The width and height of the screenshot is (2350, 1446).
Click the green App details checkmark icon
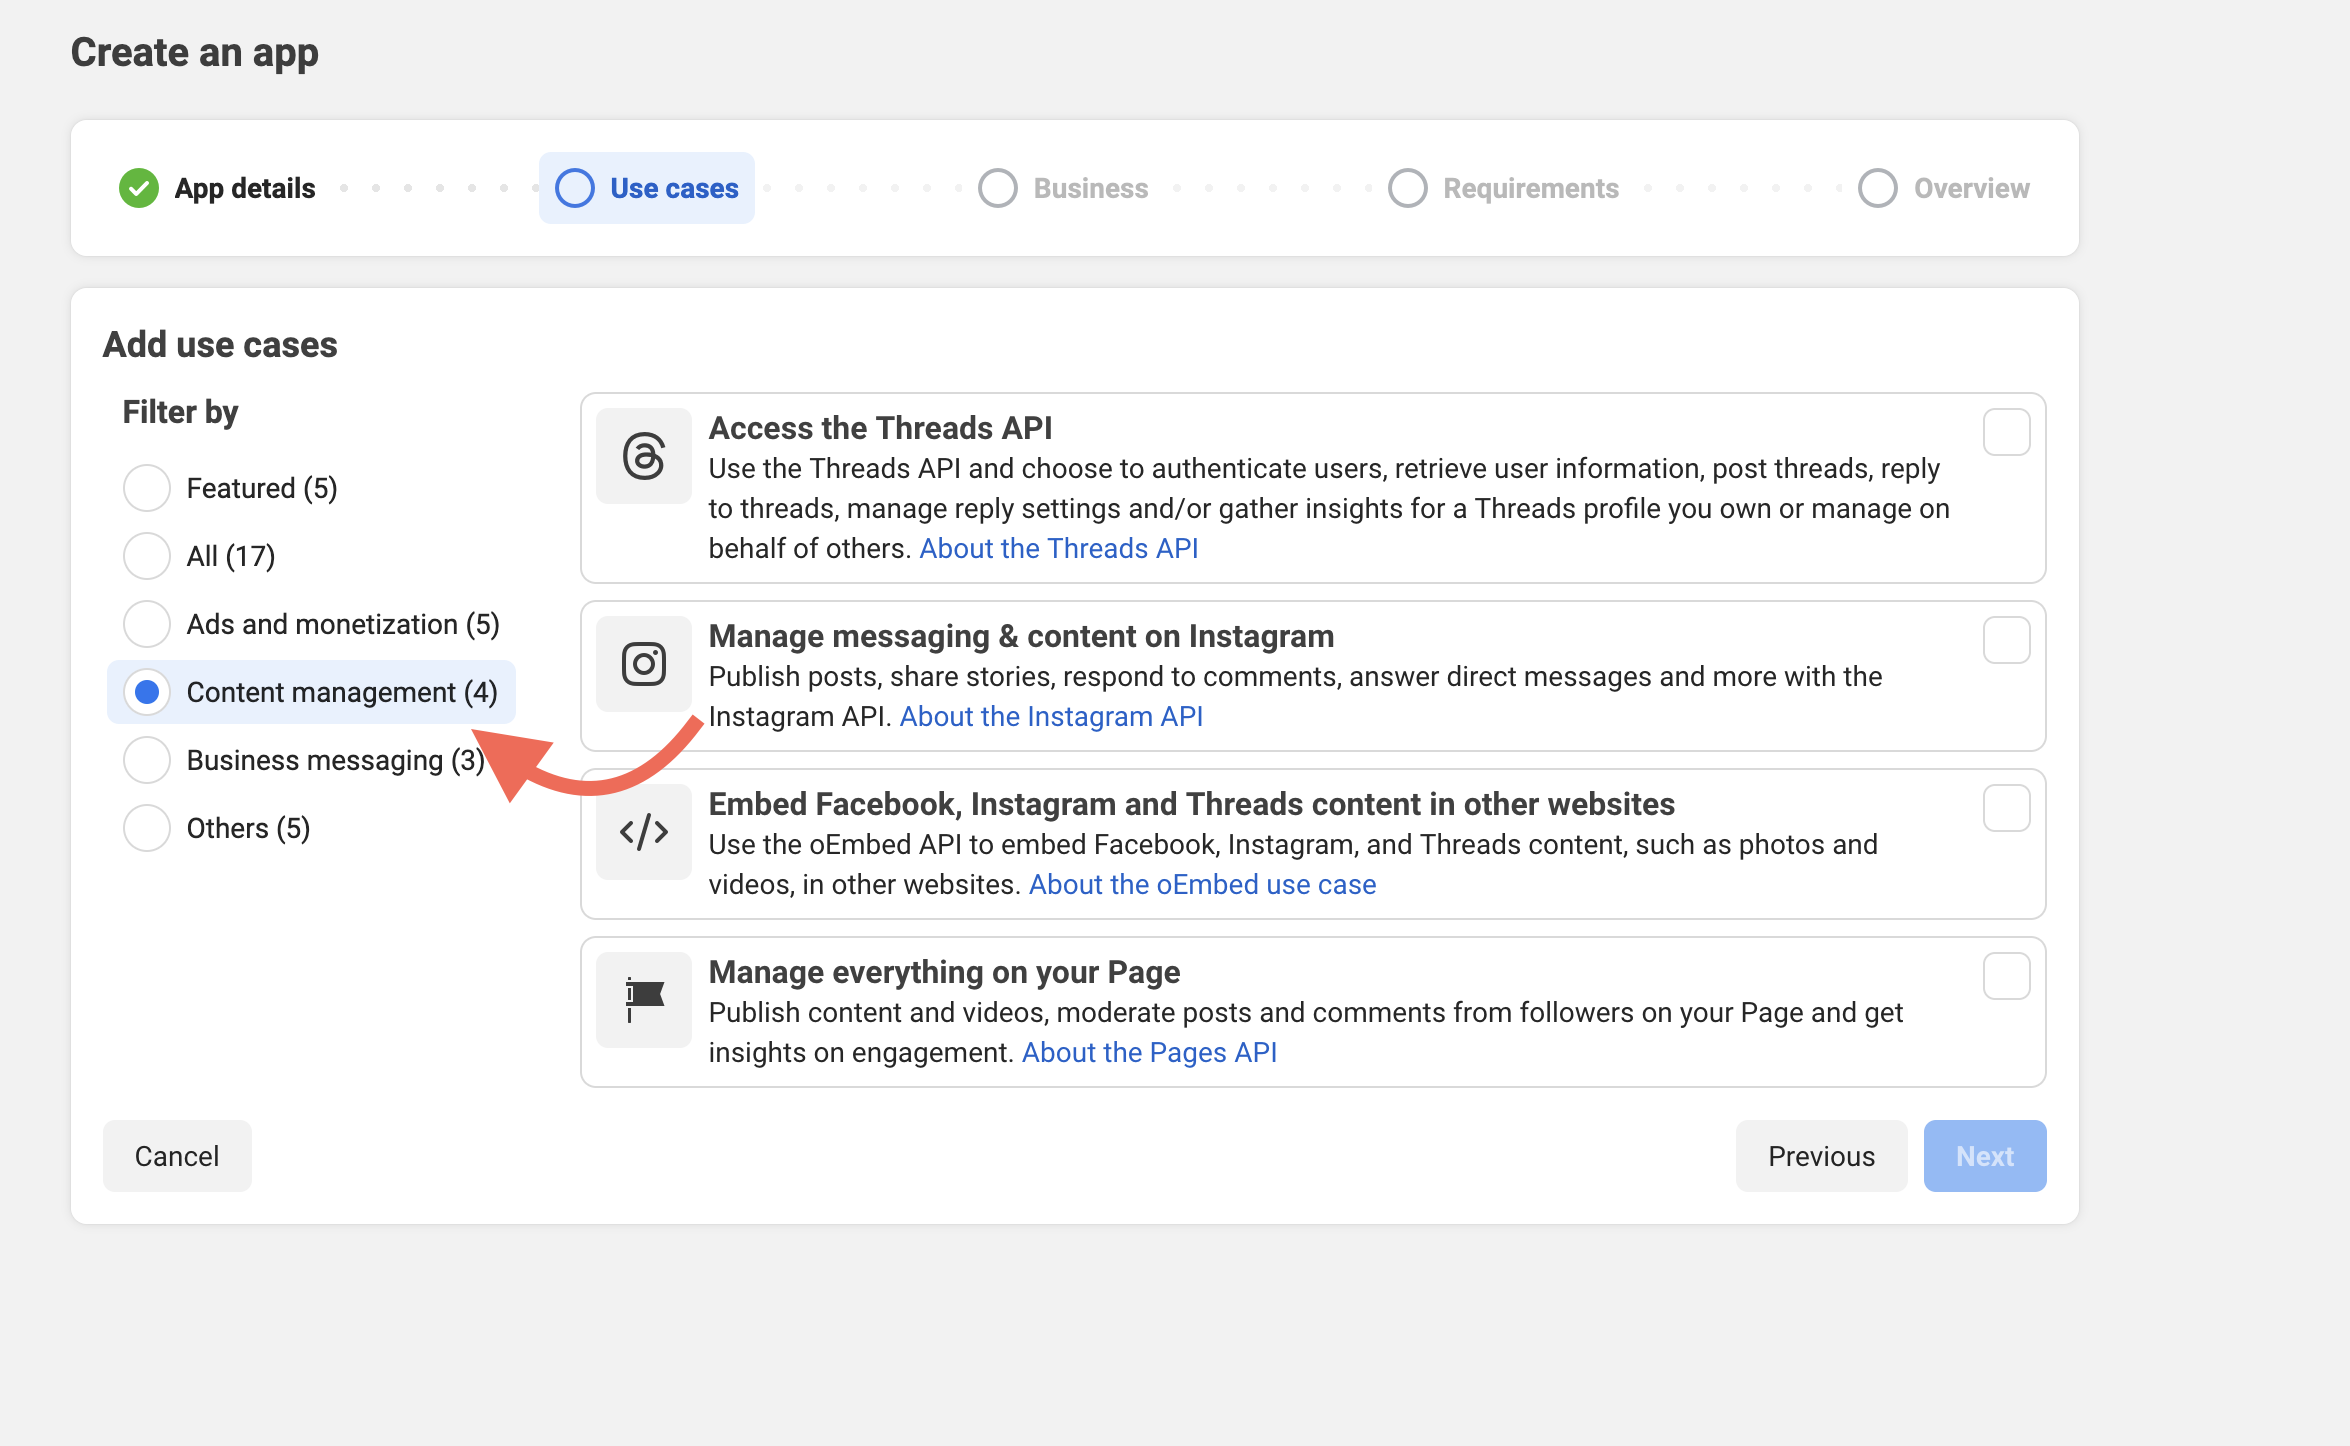pyautogui.click(x=139, y=188)
